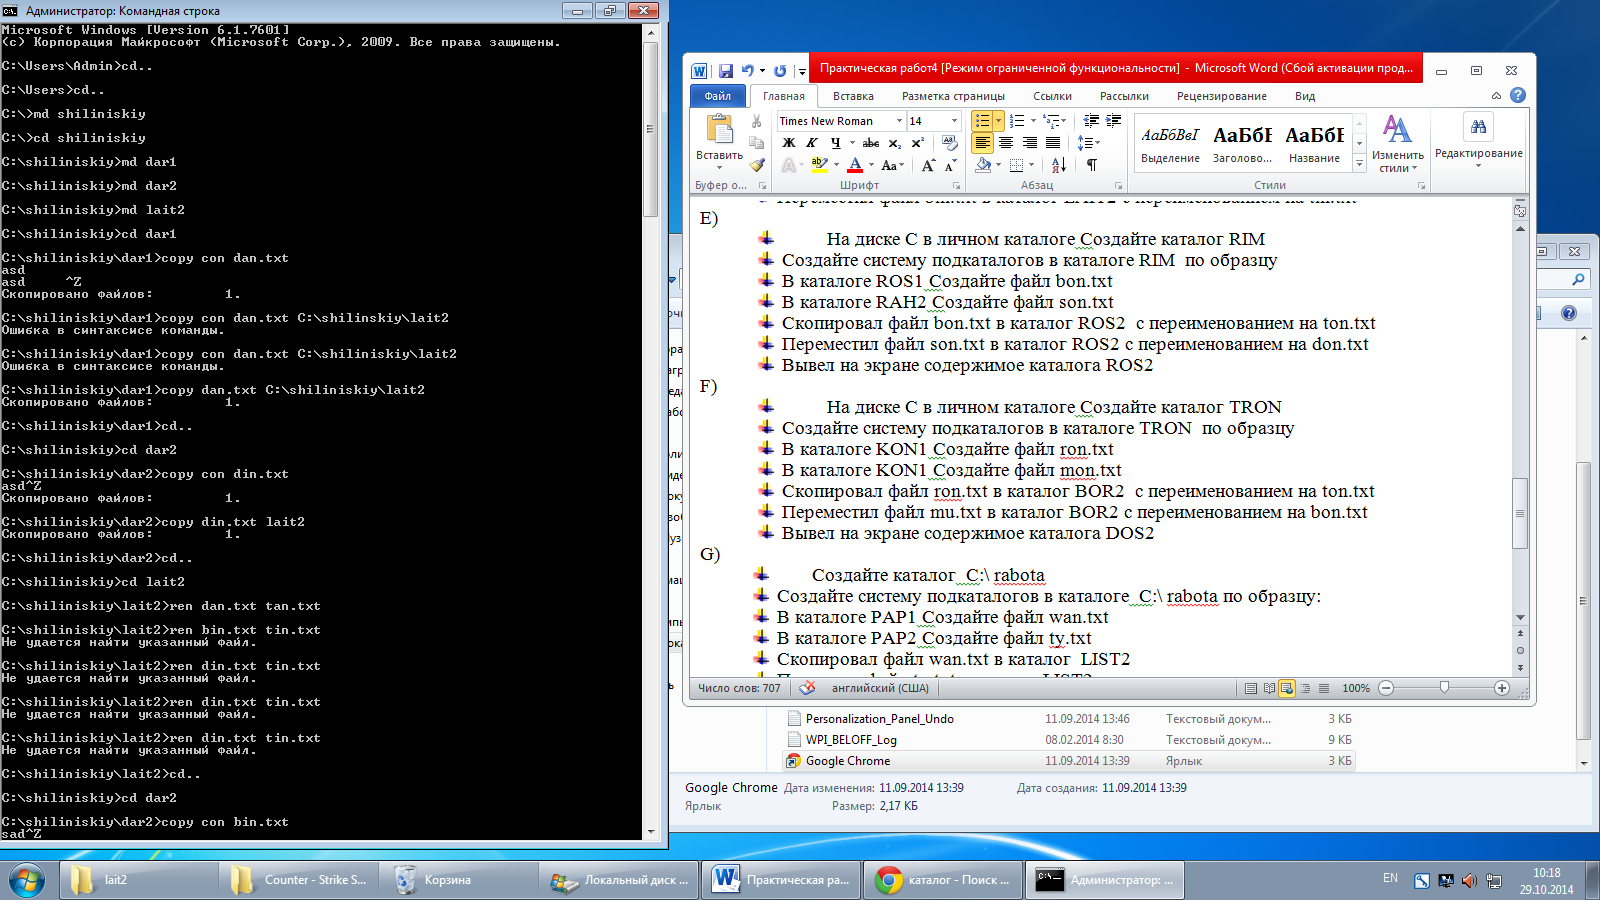This screenshot has width=1600, height=900.
Task: Apply Заголово... heading style
Action: pos(1242,143)
